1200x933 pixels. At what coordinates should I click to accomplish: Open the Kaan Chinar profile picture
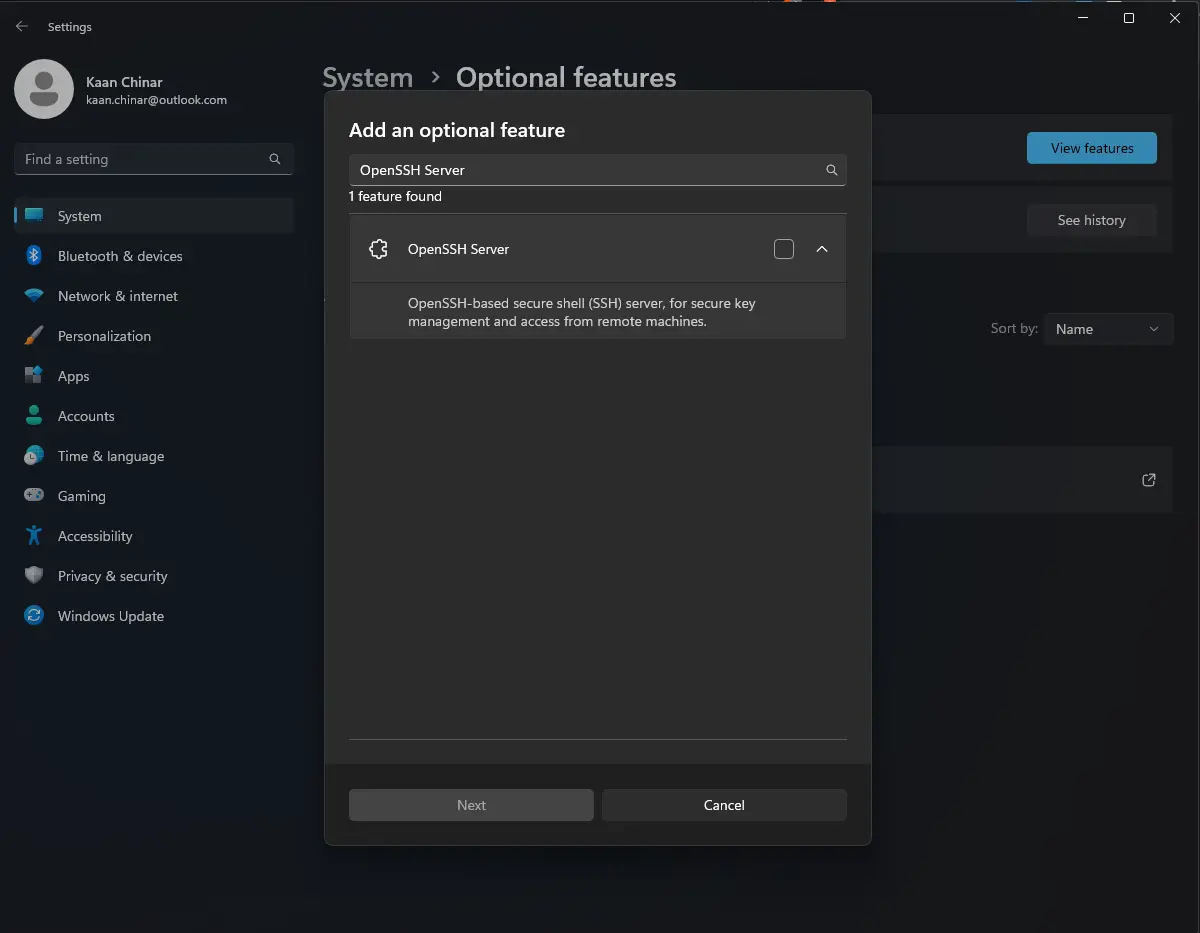click(43, 89)
